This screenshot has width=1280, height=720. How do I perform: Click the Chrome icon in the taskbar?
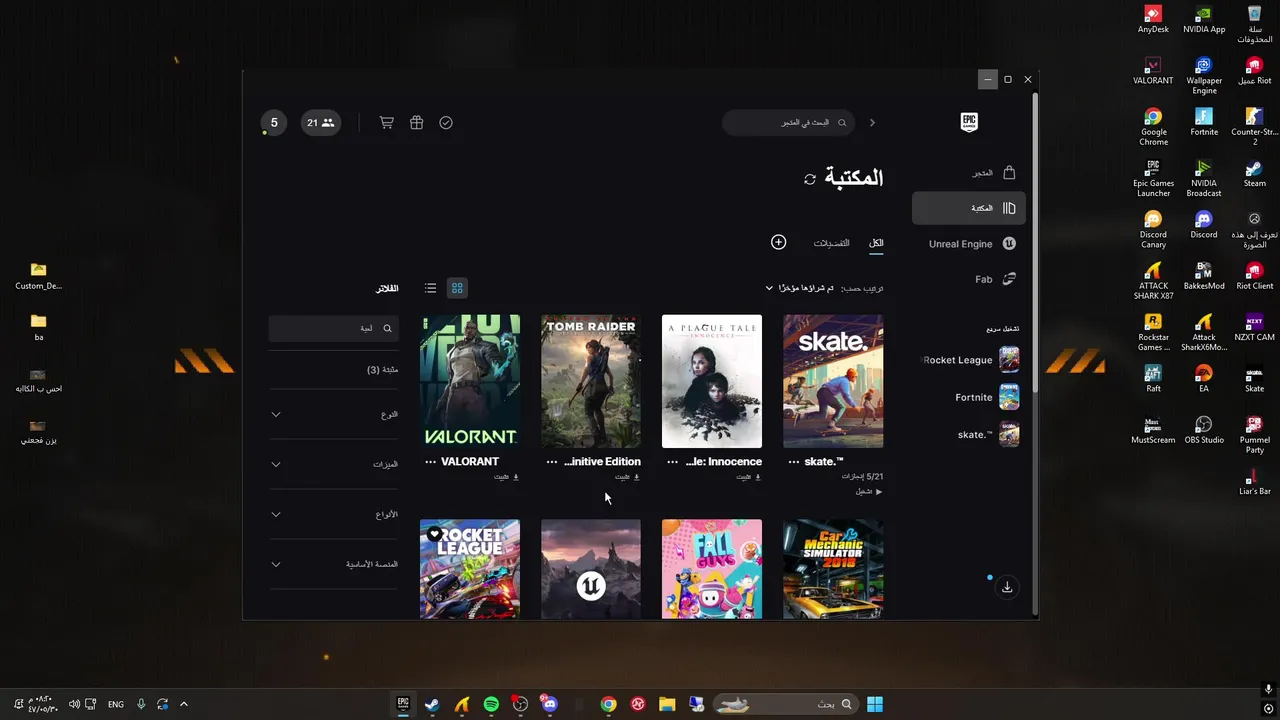point(608,704)
